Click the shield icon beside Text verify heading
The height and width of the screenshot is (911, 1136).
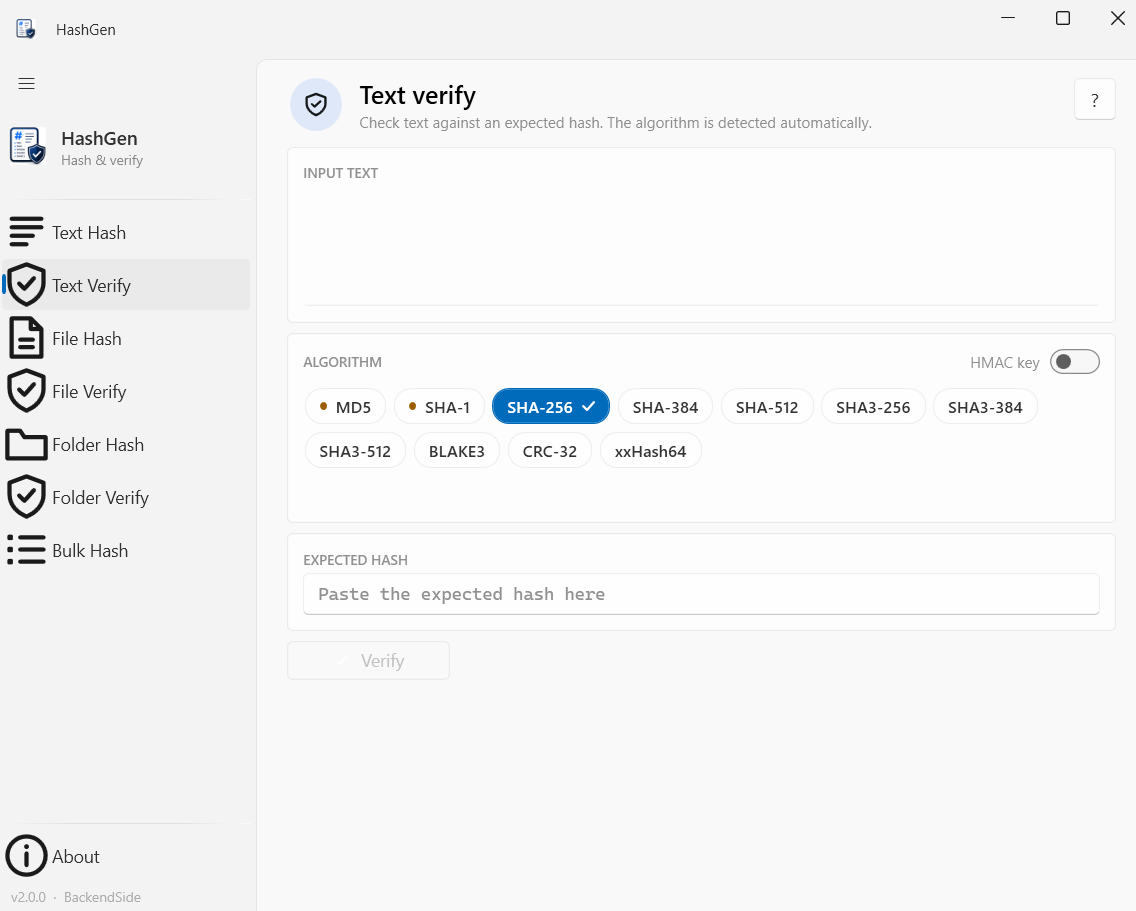(316, 104)
